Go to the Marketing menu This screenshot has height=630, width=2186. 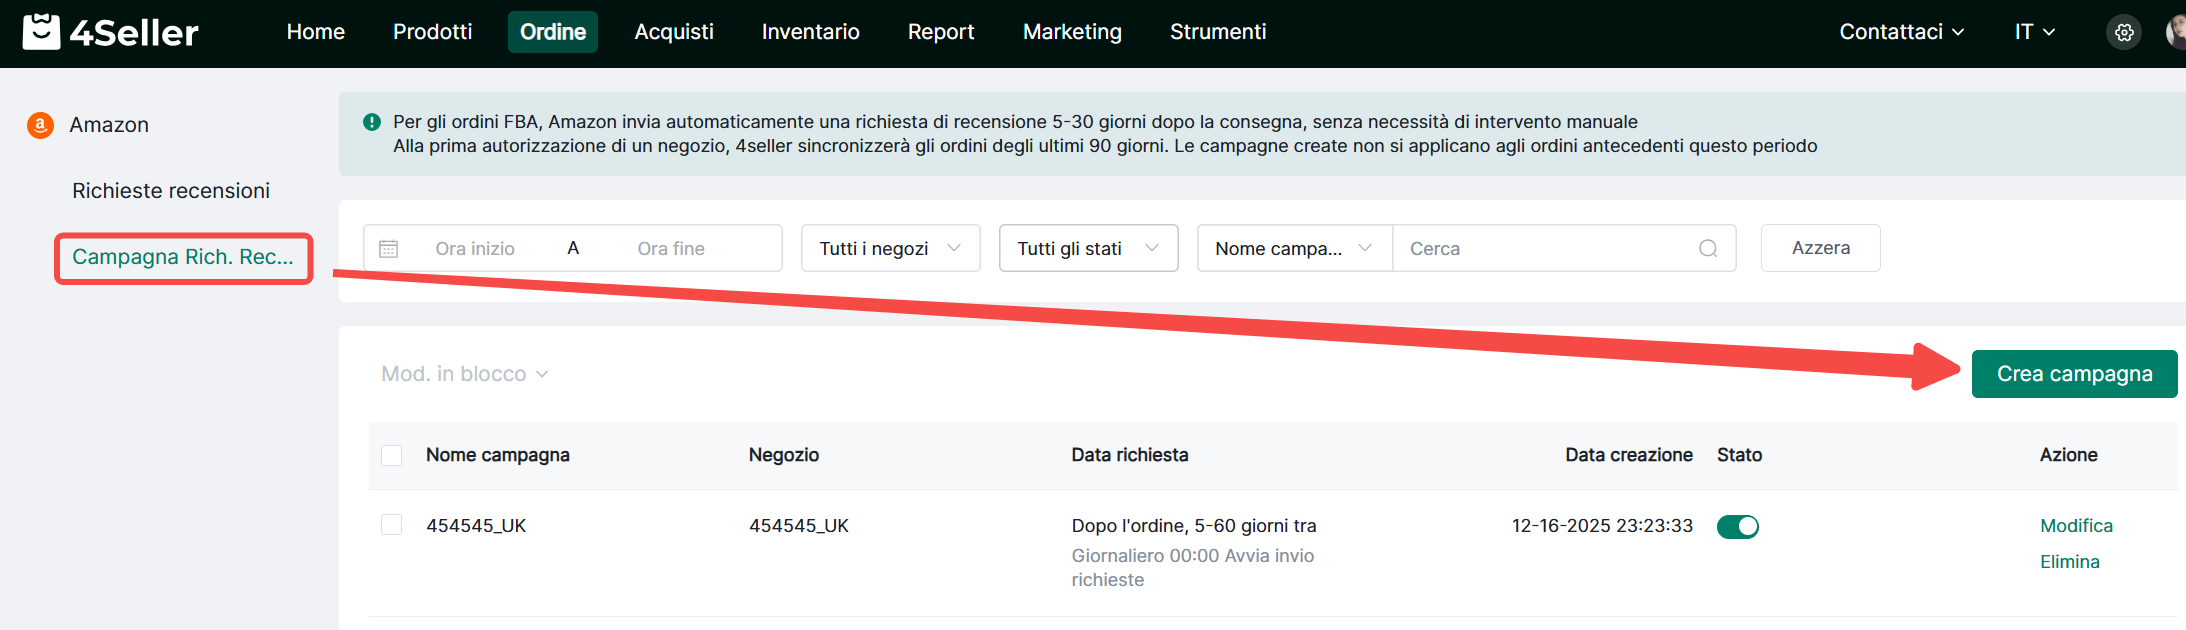point(1072,32)
